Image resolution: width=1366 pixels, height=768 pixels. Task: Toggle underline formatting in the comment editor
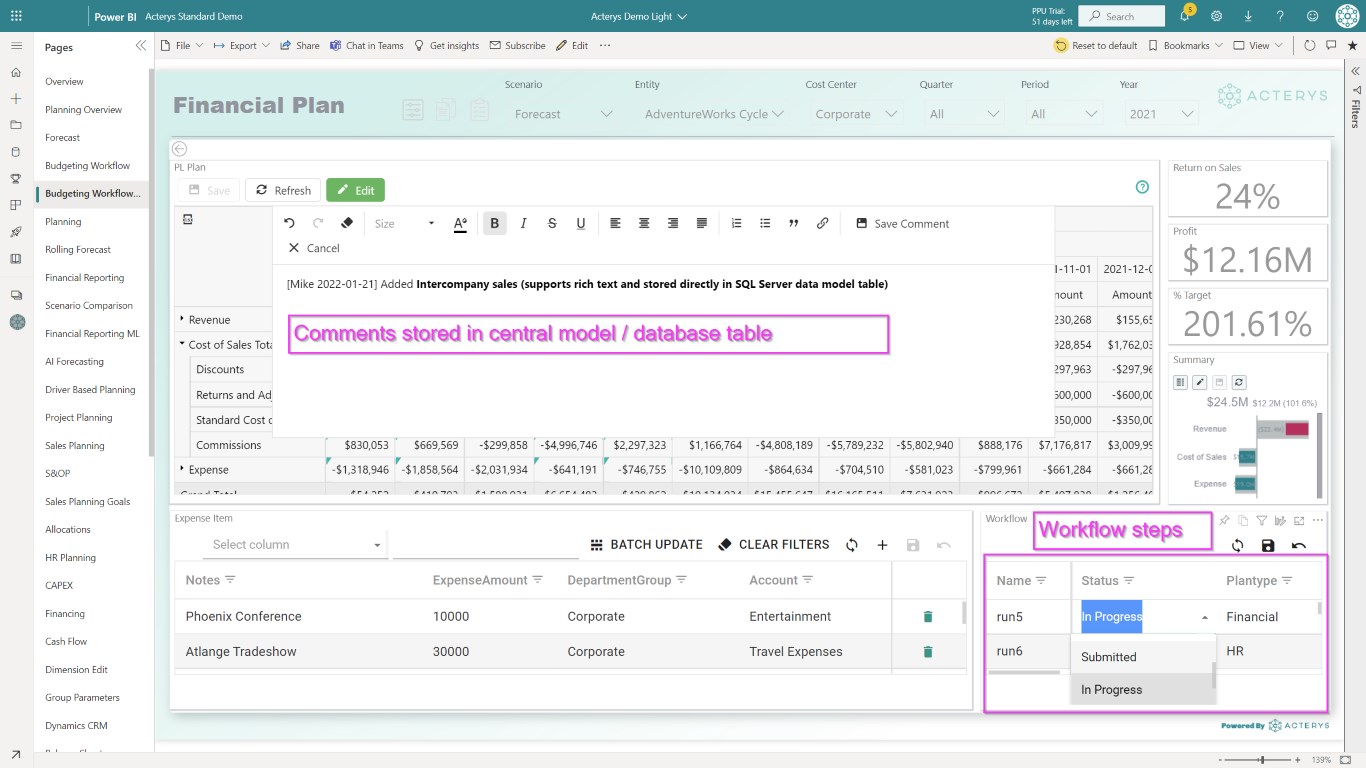point(581,224)
